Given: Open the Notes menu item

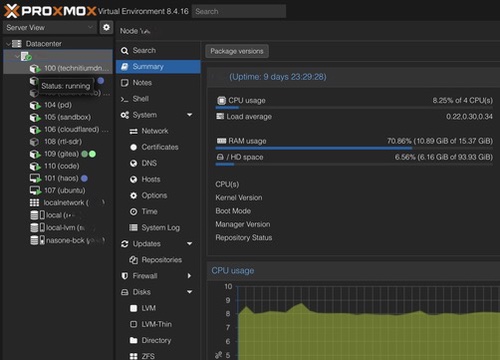Looking at the screenshot, I should pos(158,83).
